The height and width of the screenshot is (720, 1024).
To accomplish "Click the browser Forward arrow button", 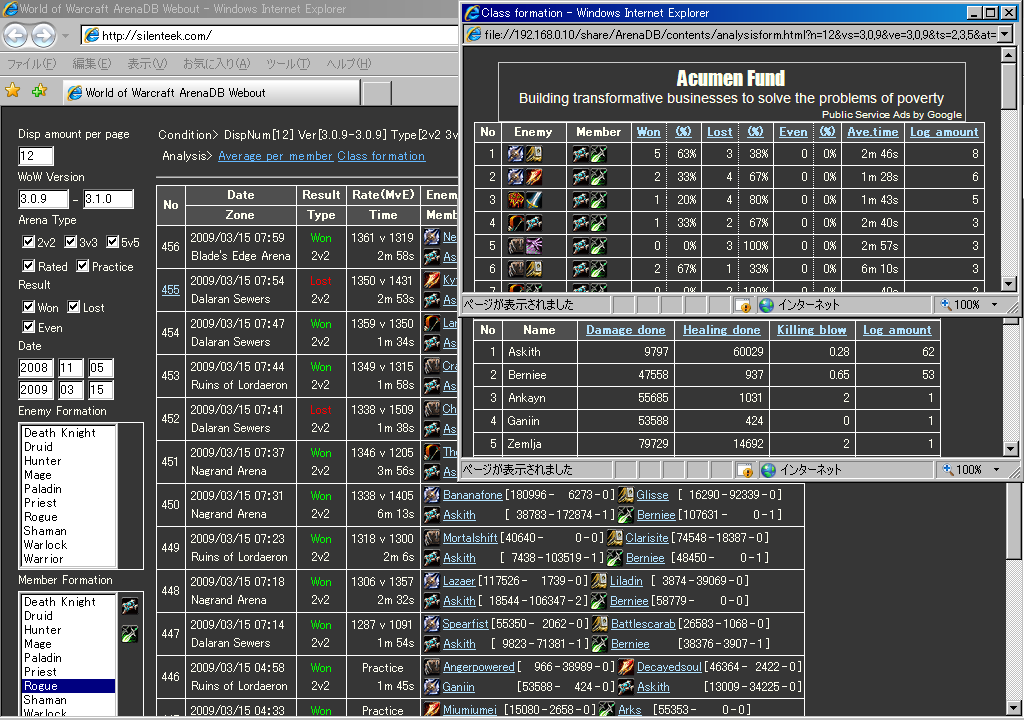I will coord(44,35).
